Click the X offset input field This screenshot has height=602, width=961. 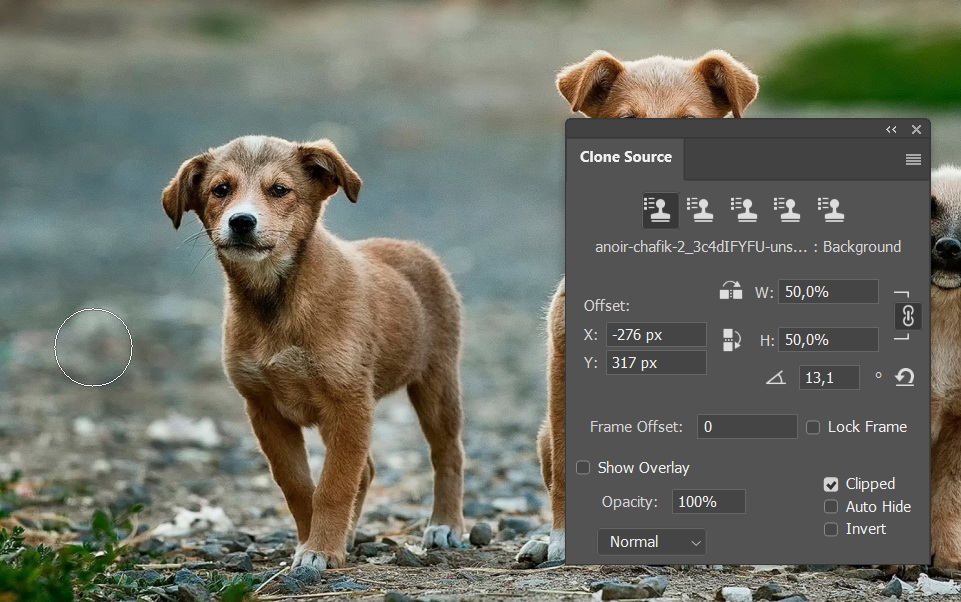[656, 335]
